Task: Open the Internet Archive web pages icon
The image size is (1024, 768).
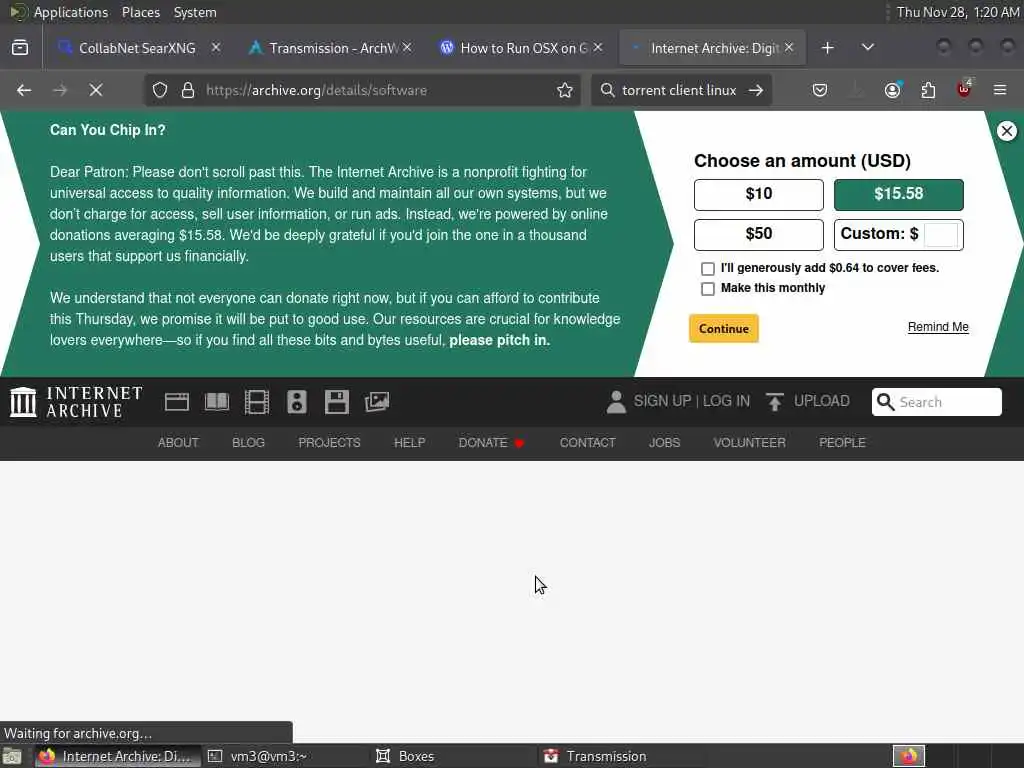Action: [x=177, y=402]
